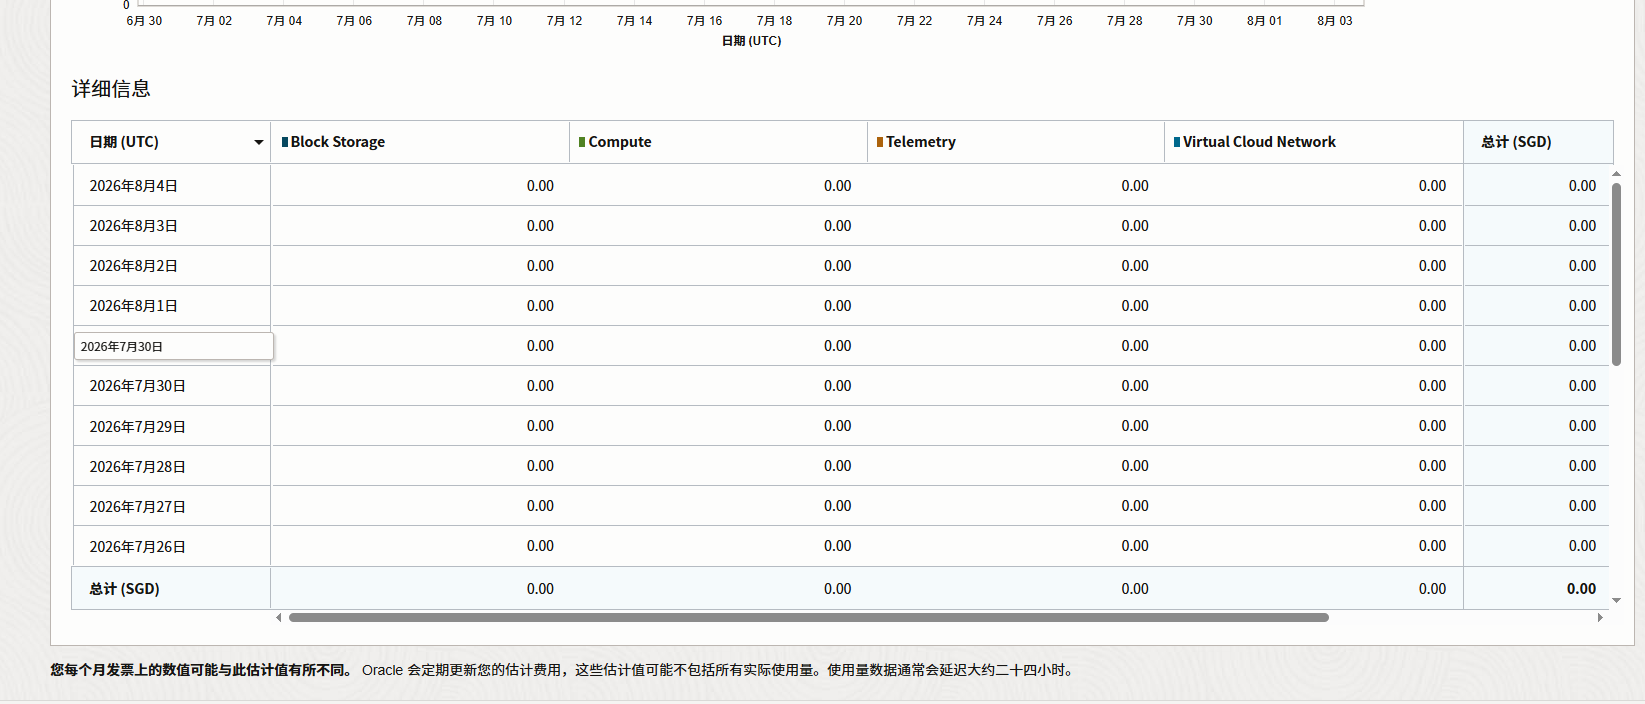Click the horizontal scroll left arrow

click(x=279, y=618)
